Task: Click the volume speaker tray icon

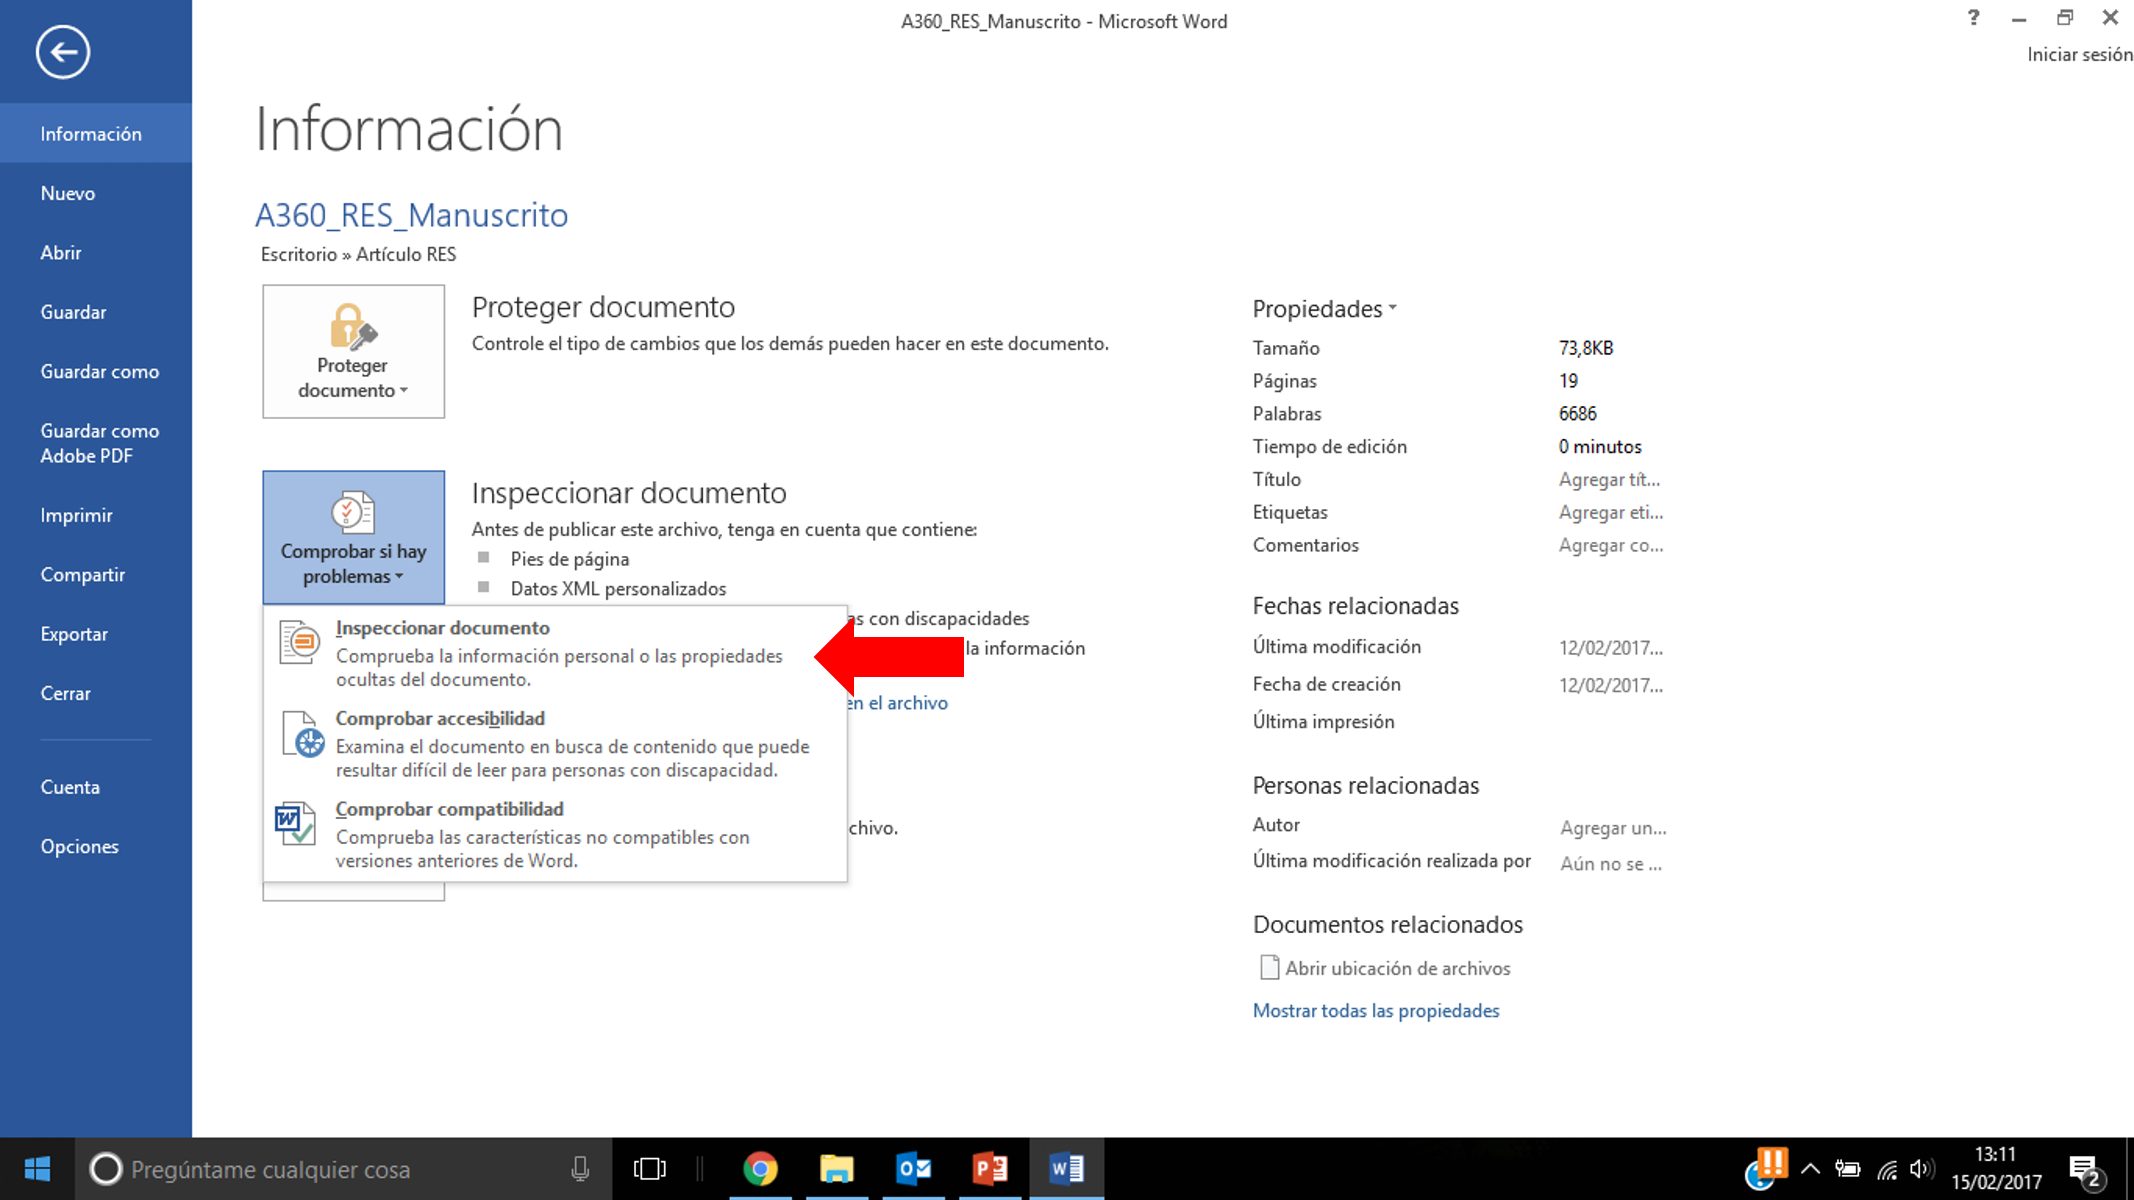Action: coord(1921,1168)
